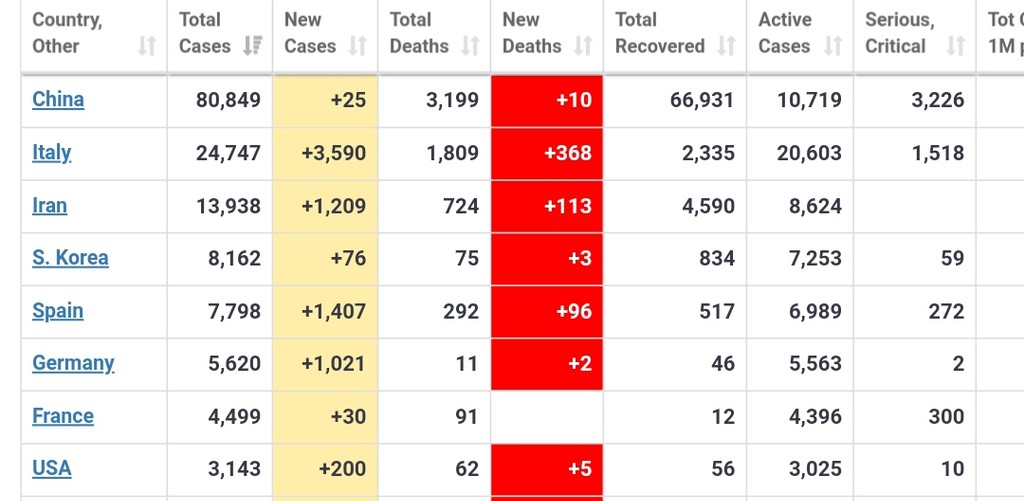Click sort arrows icon beside Country, Other
The height and width of the screenshot is (501, 1024).
point(147,46)
